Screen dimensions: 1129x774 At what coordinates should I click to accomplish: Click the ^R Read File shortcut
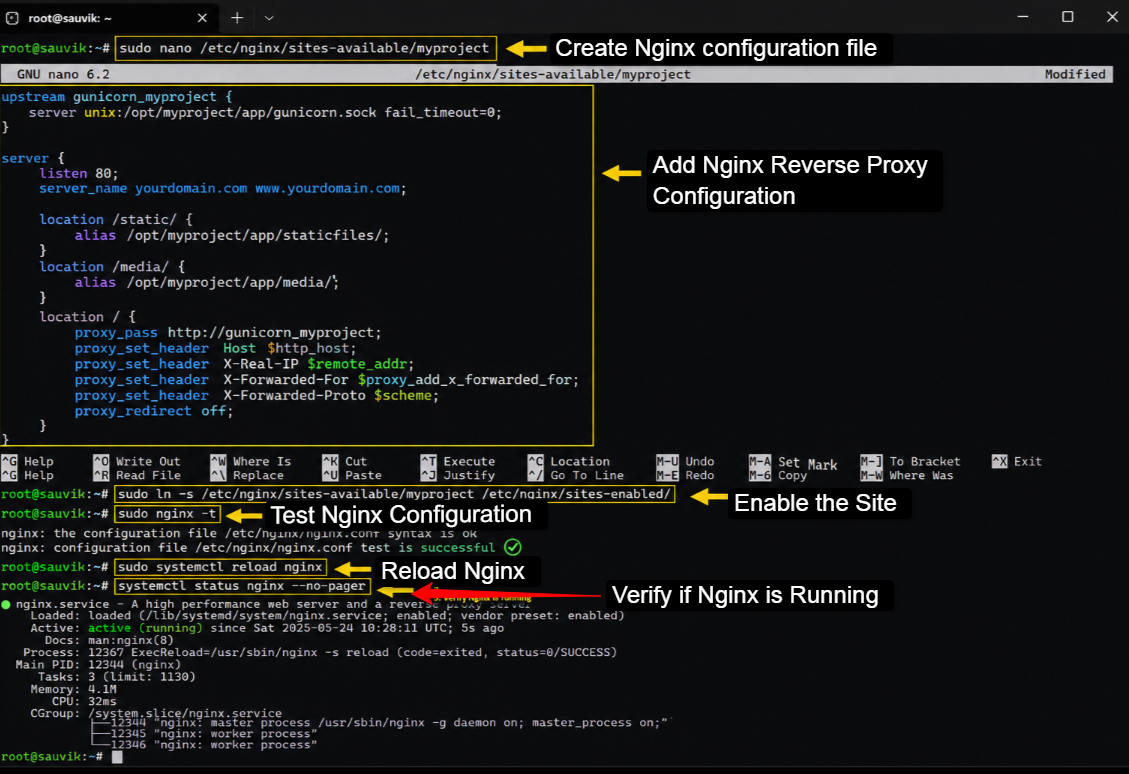(x=137, y=475)
